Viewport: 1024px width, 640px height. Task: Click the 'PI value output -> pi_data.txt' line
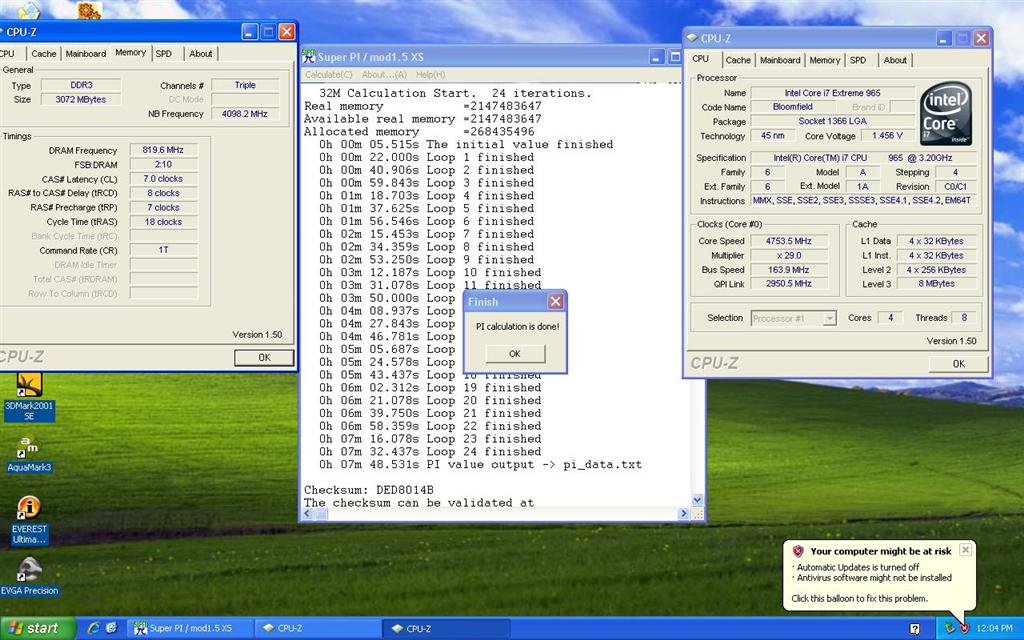coord(481,464)
